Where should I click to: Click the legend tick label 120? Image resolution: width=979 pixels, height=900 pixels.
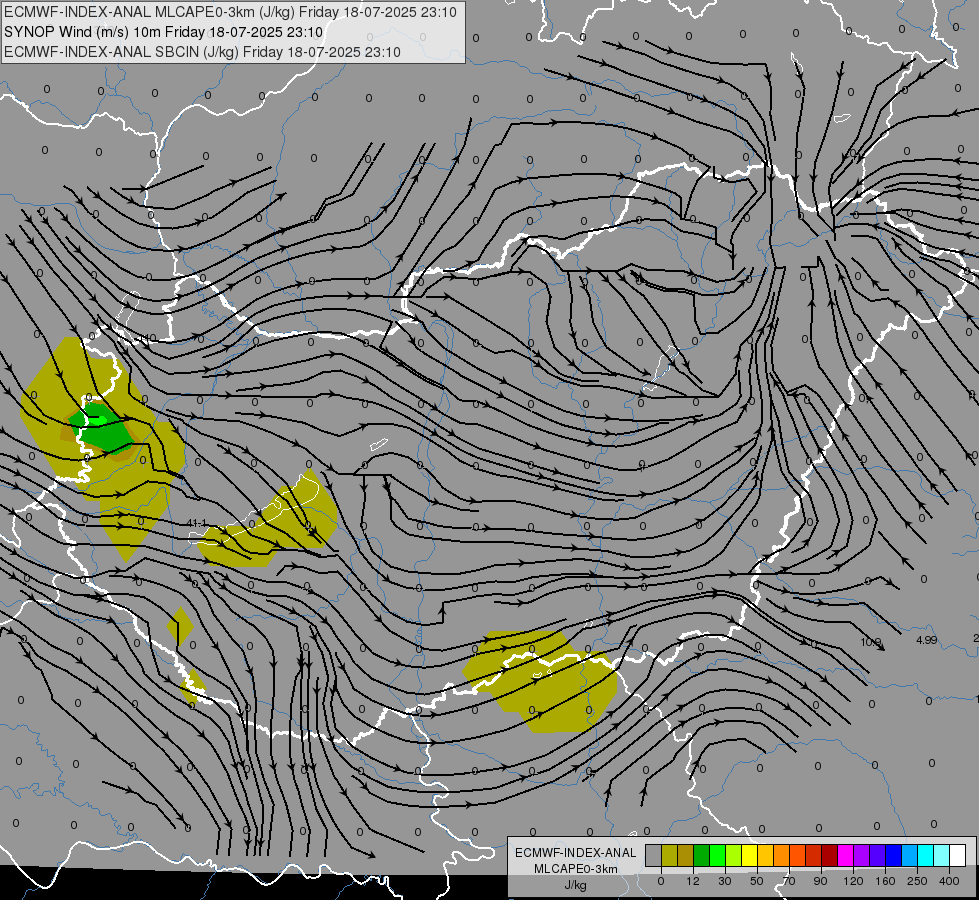[x=854, y=881]
